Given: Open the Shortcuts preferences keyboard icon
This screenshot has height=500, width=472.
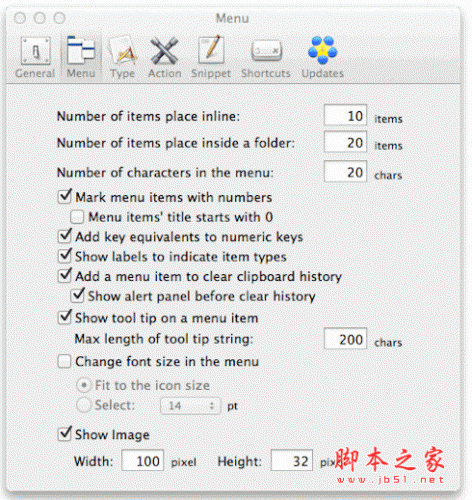Looking at the screenshot, I should point(266,51).
